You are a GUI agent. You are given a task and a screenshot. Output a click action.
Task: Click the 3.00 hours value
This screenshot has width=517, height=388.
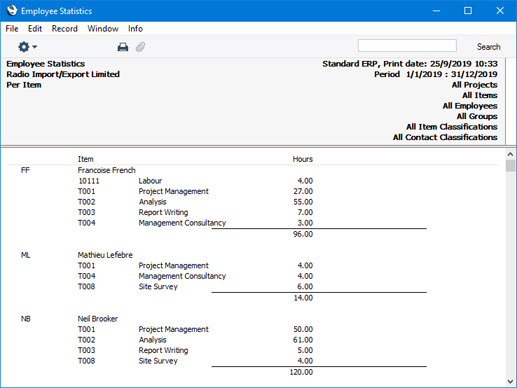click(x=305, y=223)
